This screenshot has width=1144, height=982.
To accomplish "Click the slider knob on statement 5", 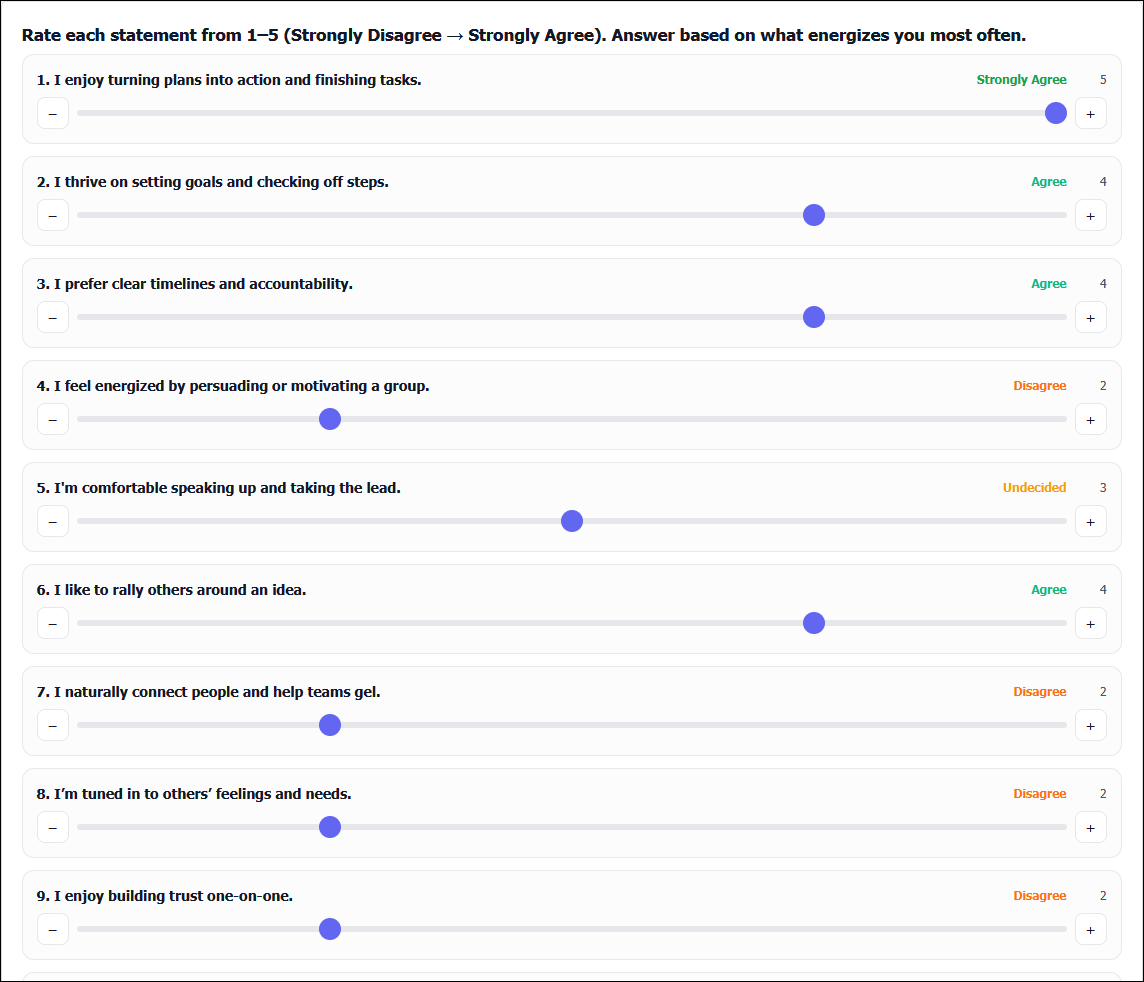I will click(x=572, y=521).
